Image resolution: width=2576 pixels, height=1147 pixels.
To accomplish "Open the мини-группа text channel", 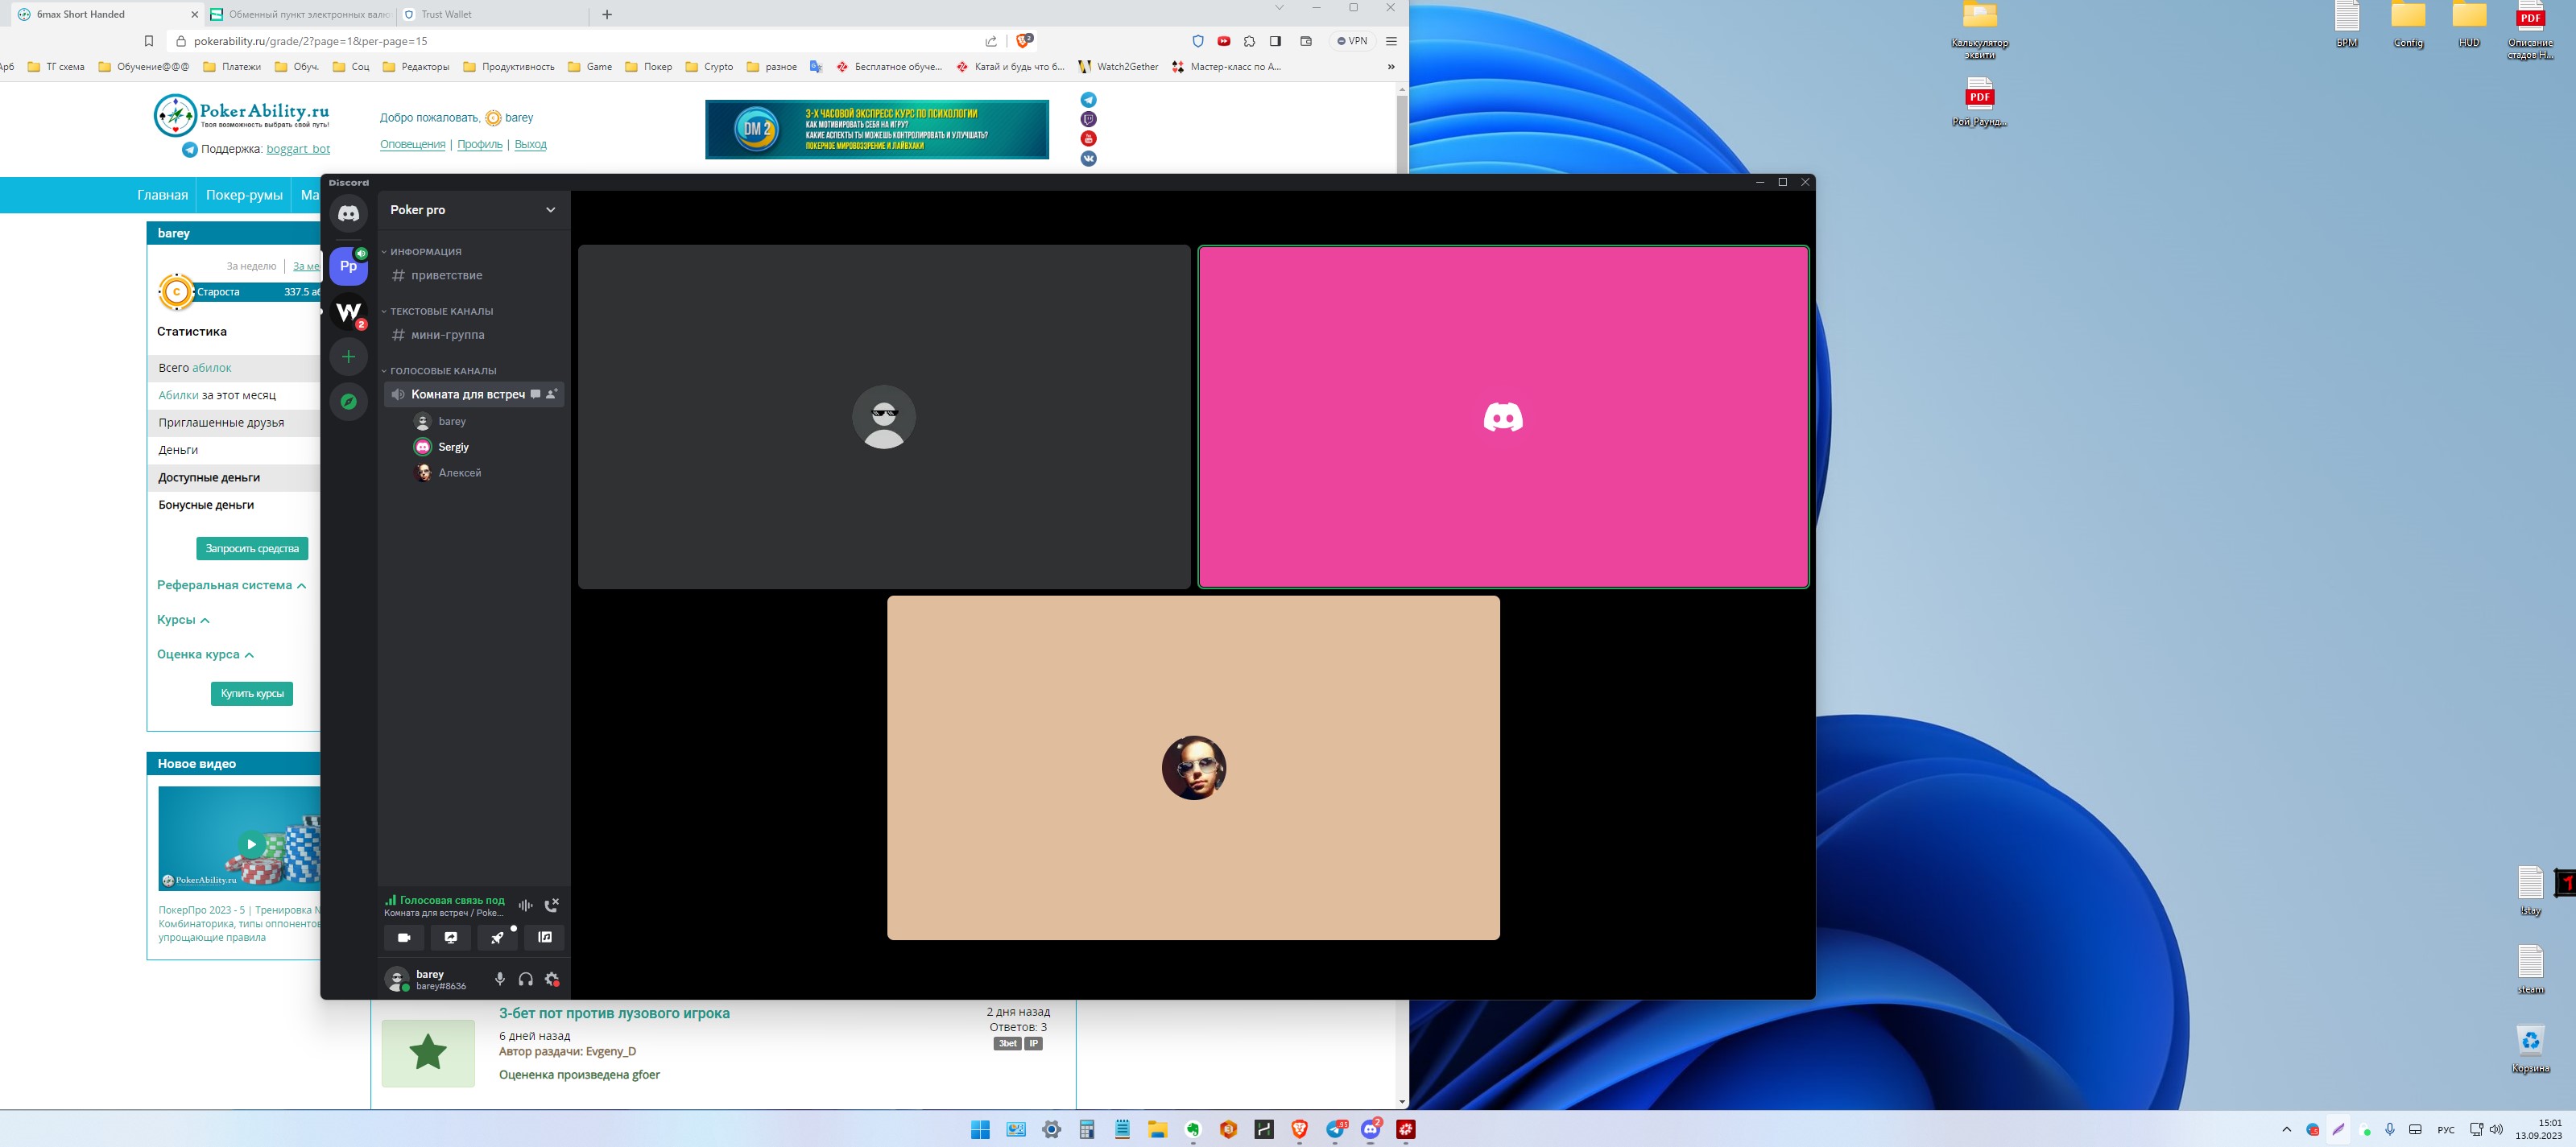I will pos(447,335).
